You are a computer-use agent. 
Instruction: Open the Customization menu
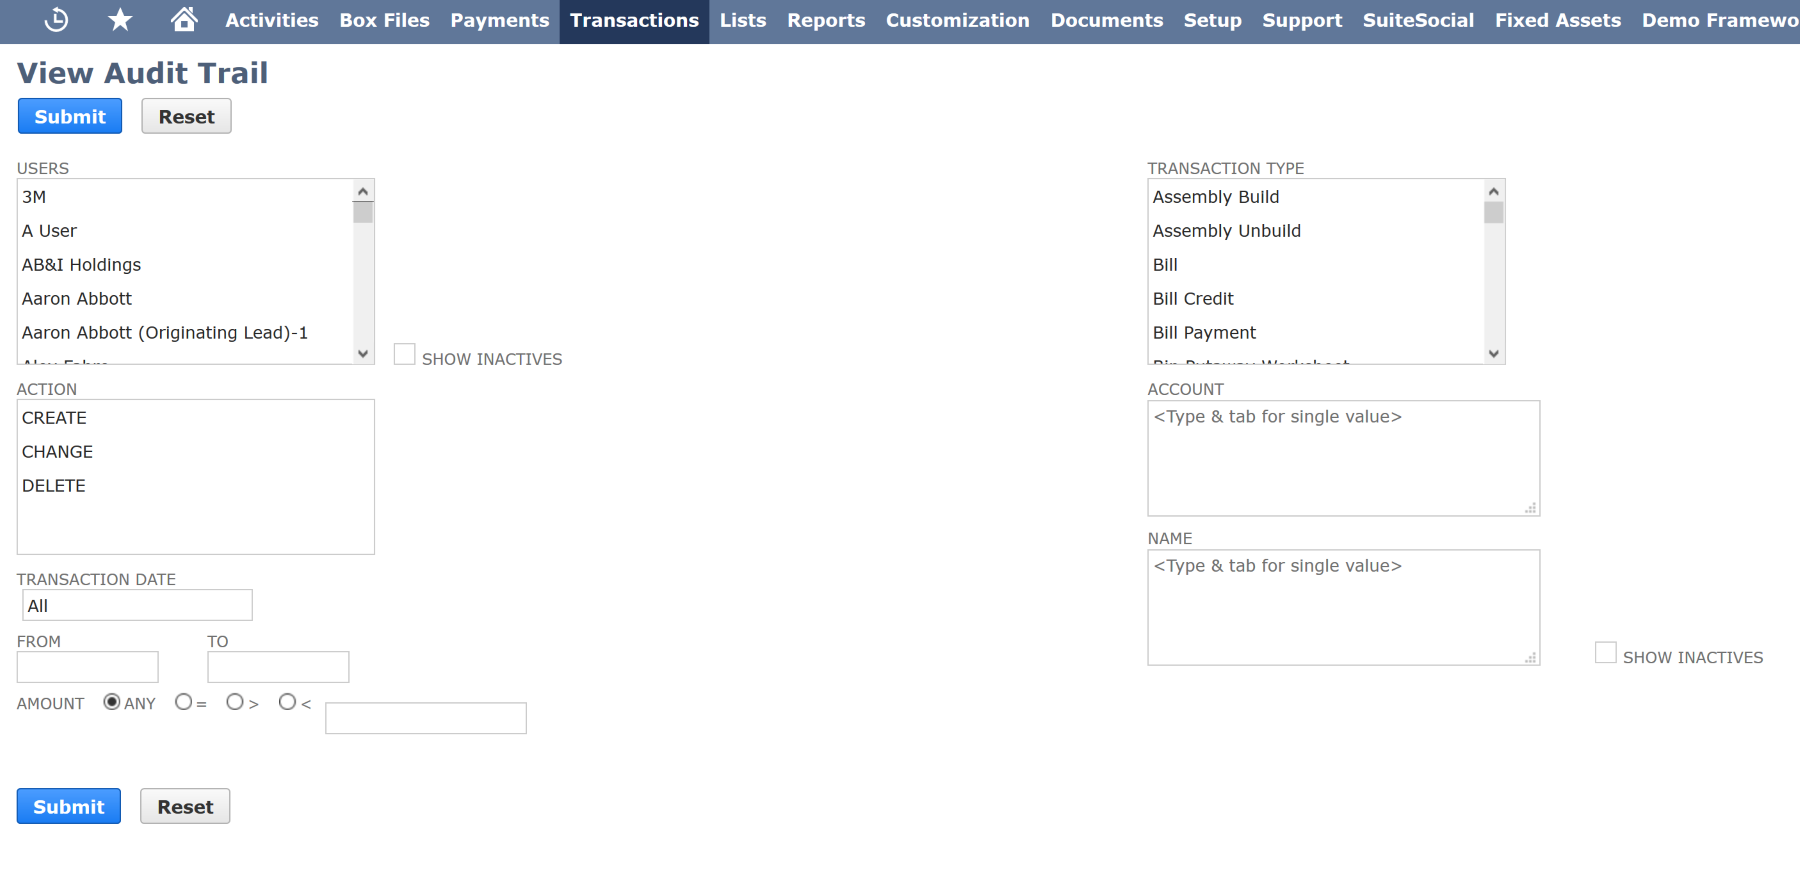tap(957, 20)
